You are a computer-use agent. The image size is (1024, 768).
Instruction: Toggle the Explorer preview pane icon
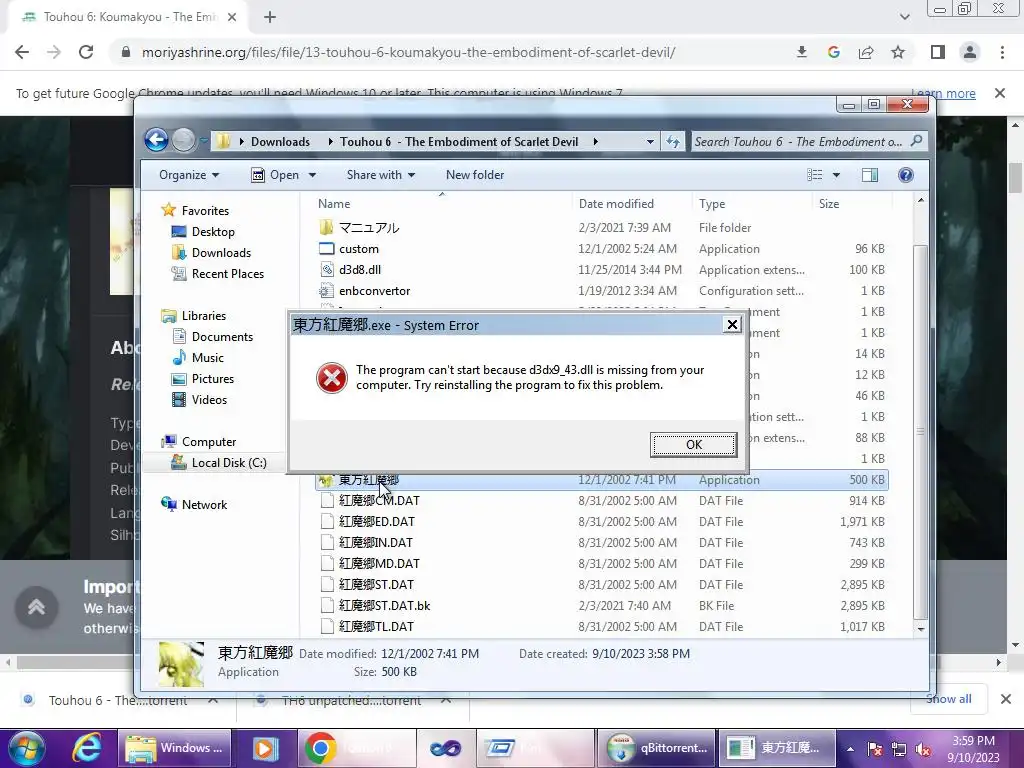click(x=869, y=175)
